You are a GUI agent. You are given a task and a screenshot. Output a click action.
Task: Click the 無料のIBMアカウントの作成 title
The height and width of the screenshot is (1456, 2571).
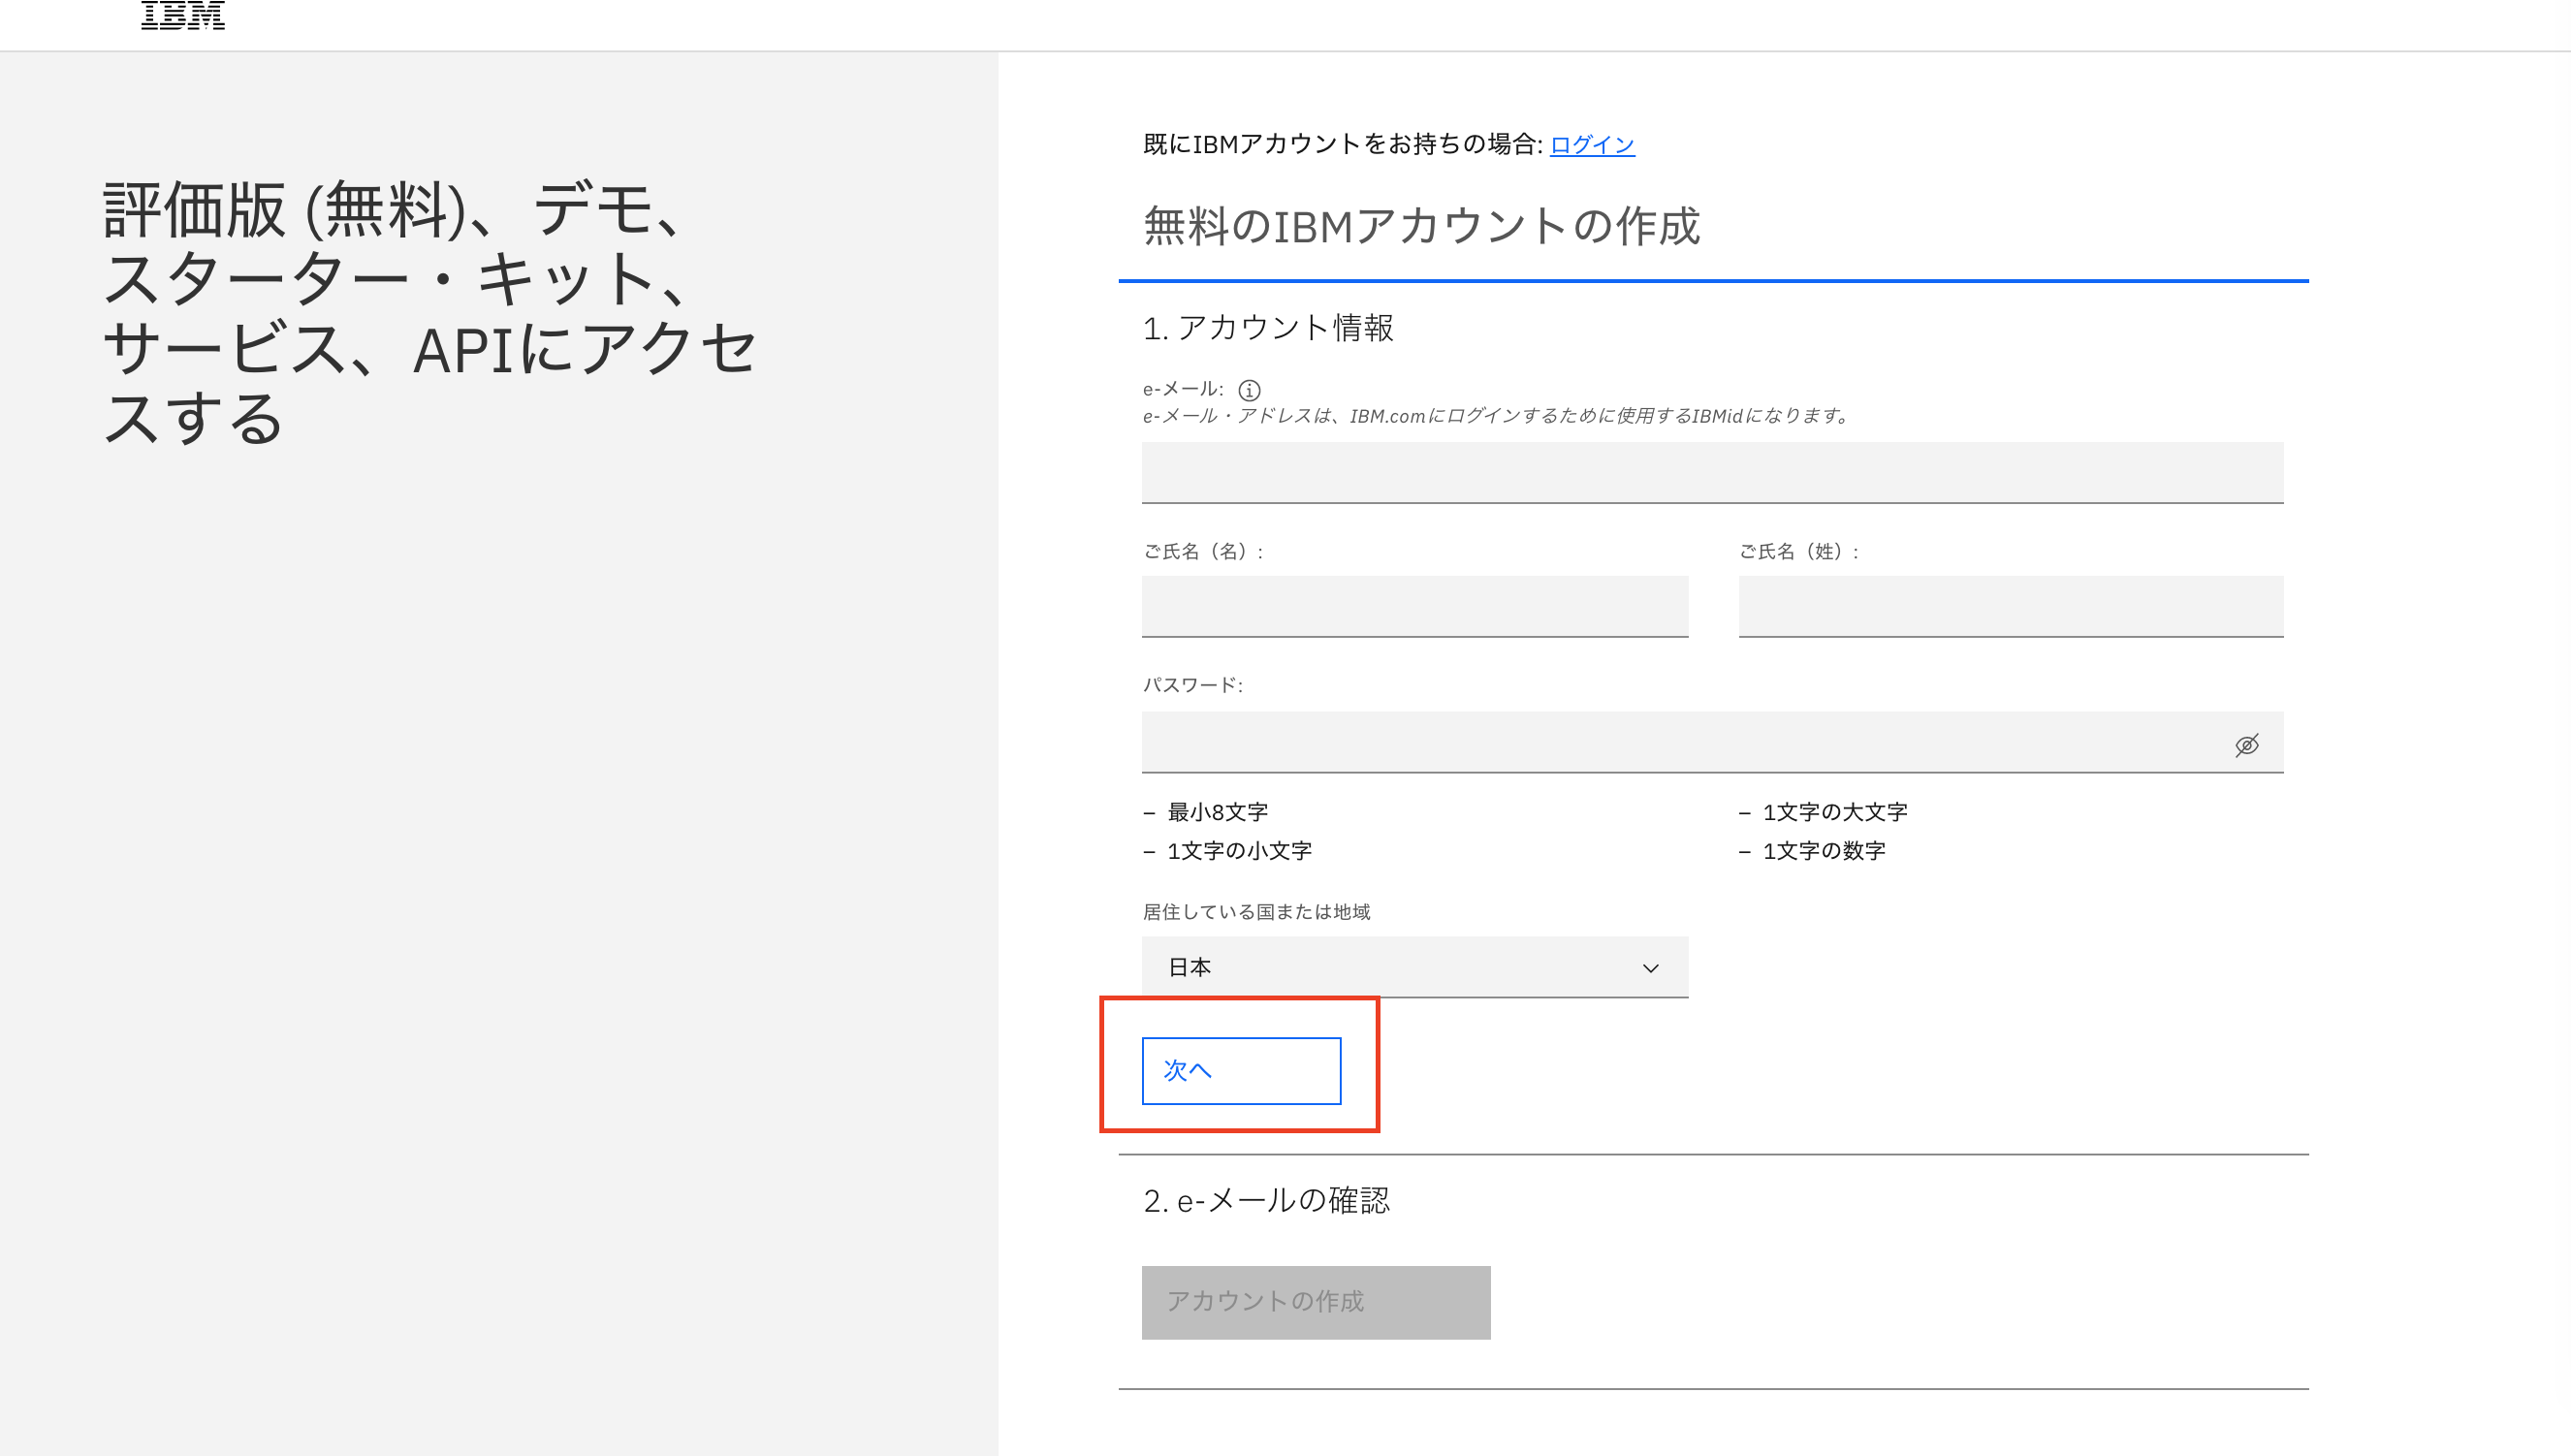[x=1421, y=226]
